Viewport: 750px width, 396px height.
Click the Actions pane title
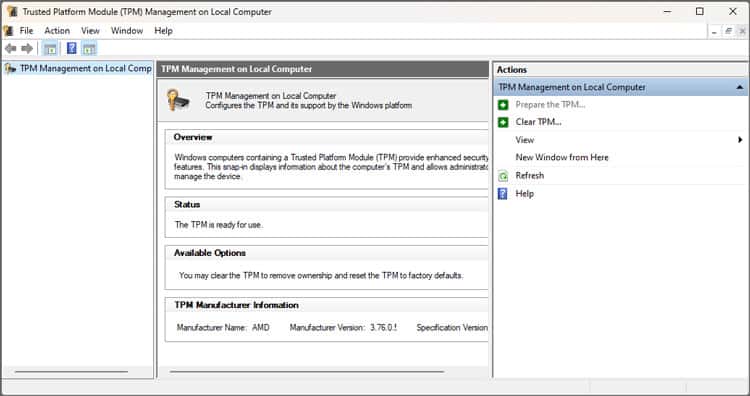[511, 70]
